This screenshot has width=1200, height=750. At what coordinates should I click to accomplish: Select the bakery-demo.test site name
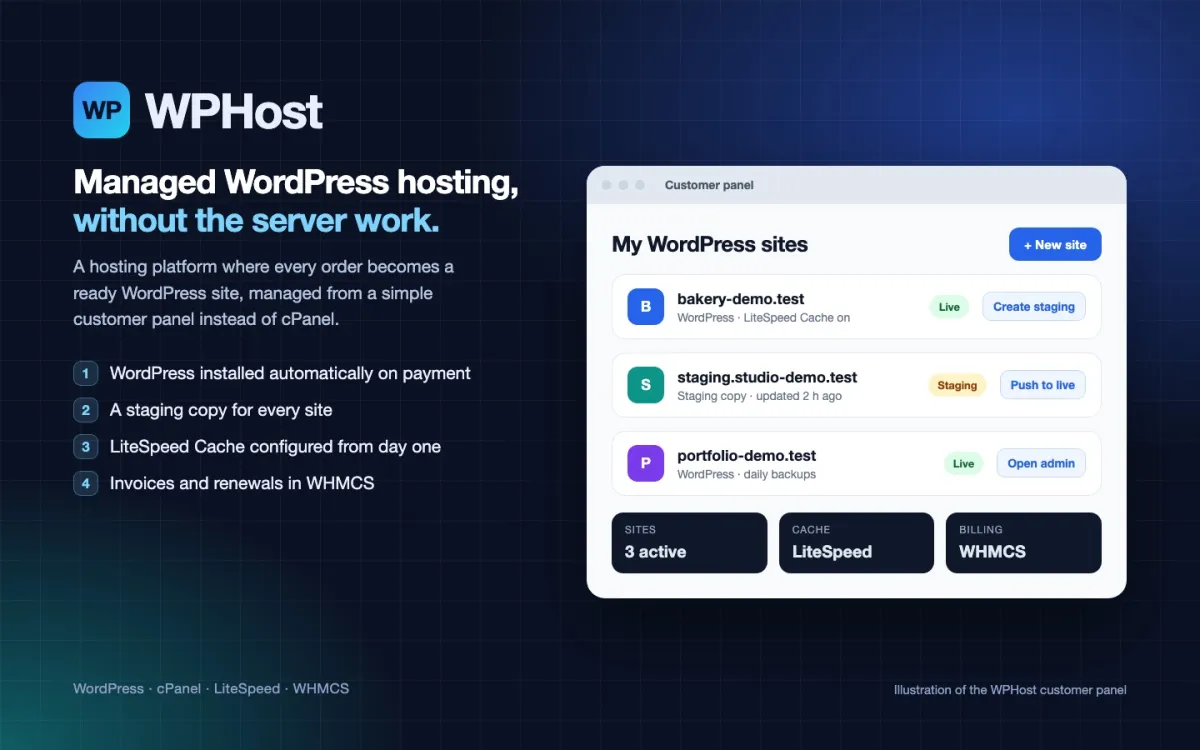[741, 299]
